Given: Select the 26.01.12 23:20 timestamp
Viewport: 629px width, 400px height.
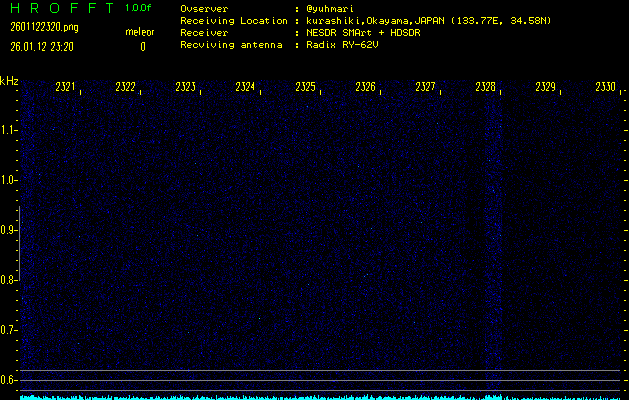Looking at the screenshot, I should coord(45,46).
